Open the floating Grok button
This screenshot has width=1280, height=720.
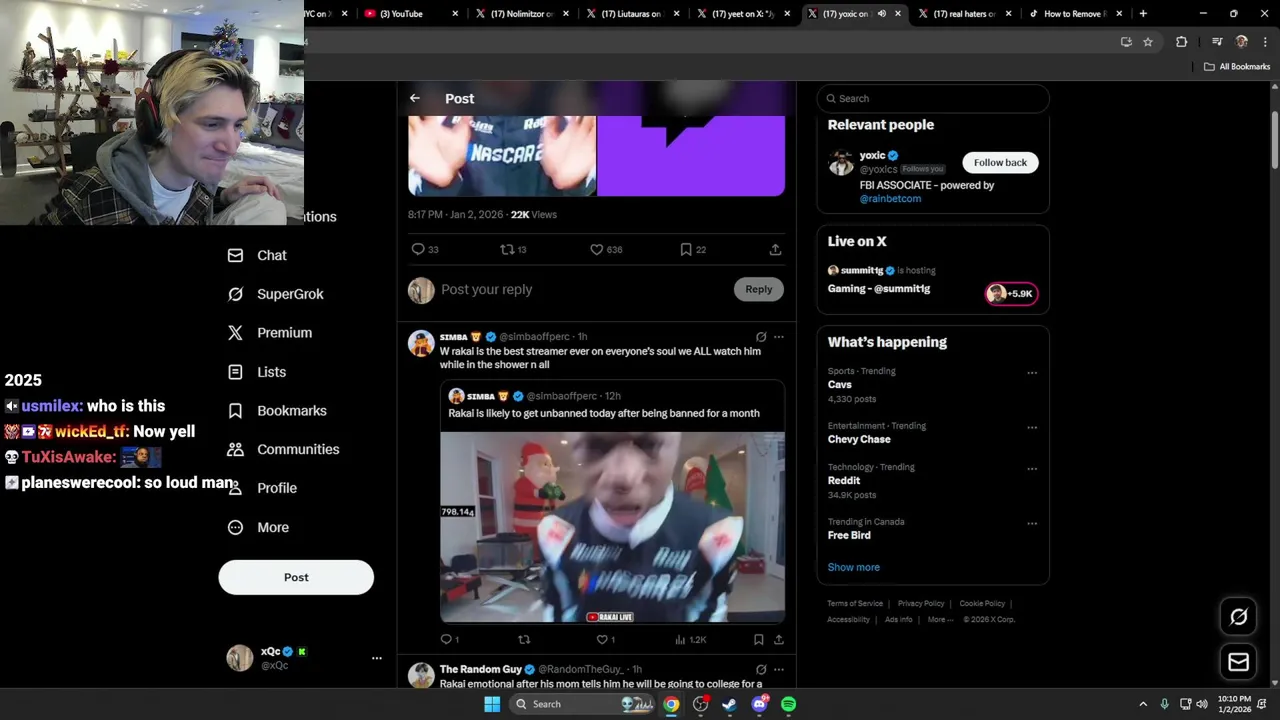click(x=1238, y=617)
